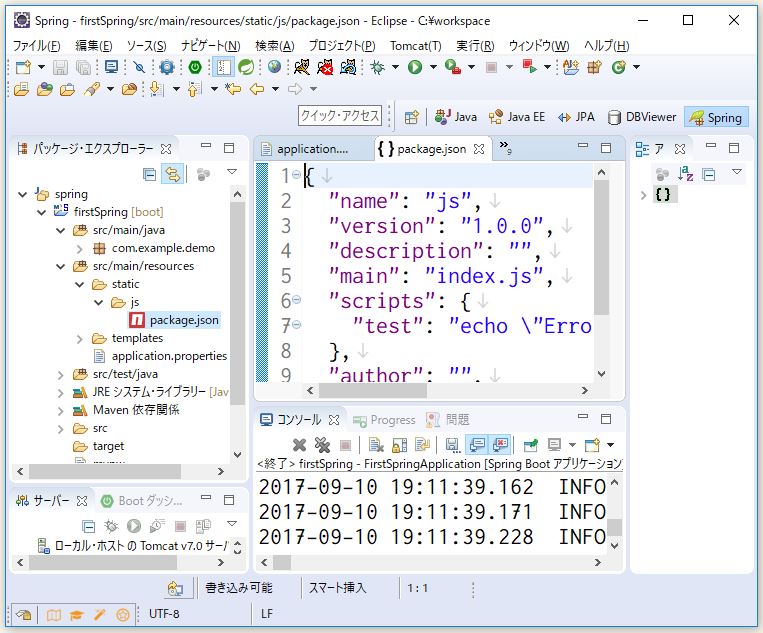Click Remove All Terminated Launches icon

tap(322, 444)
